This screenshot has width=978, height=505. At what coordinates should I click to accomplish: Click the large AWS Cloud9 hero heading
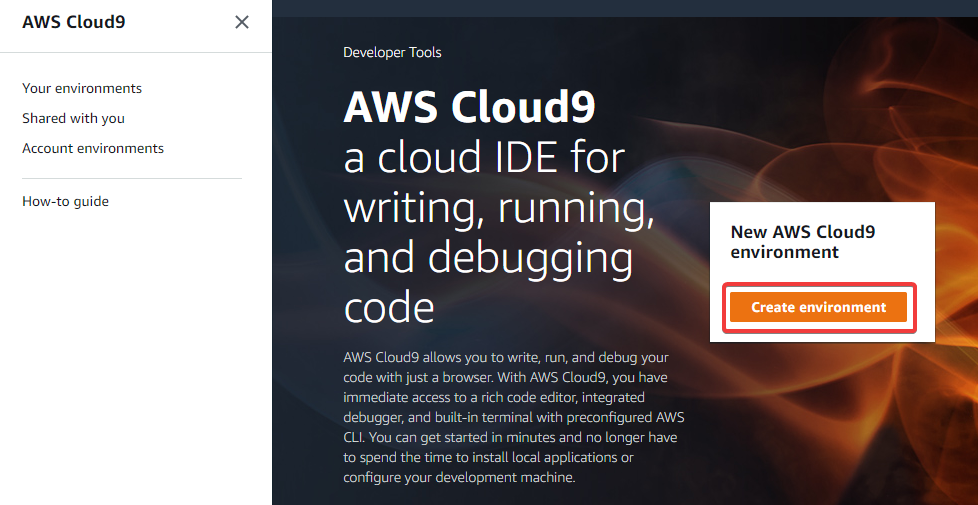pyautogui.click(x=469, y=107)
